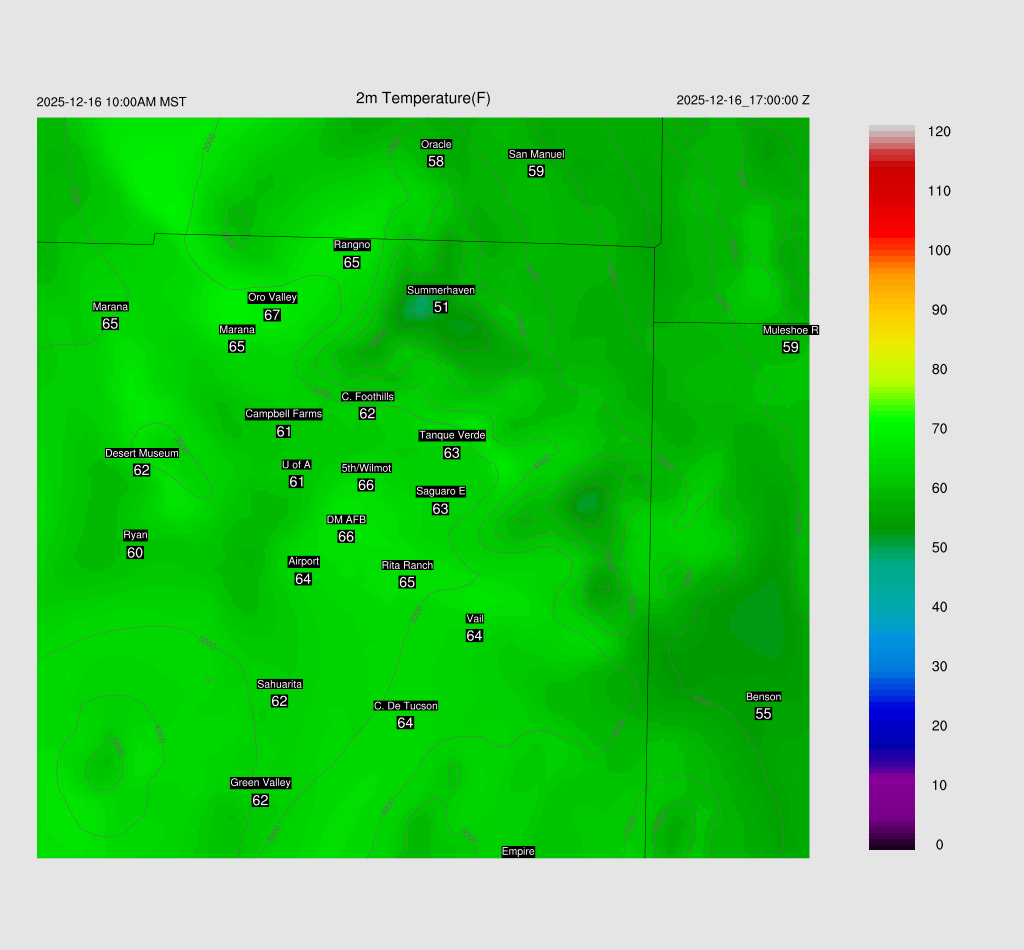Click the Summerhaven station label
The height and width of the screenshot is (950, 1024).
click(x=440, y=290)
